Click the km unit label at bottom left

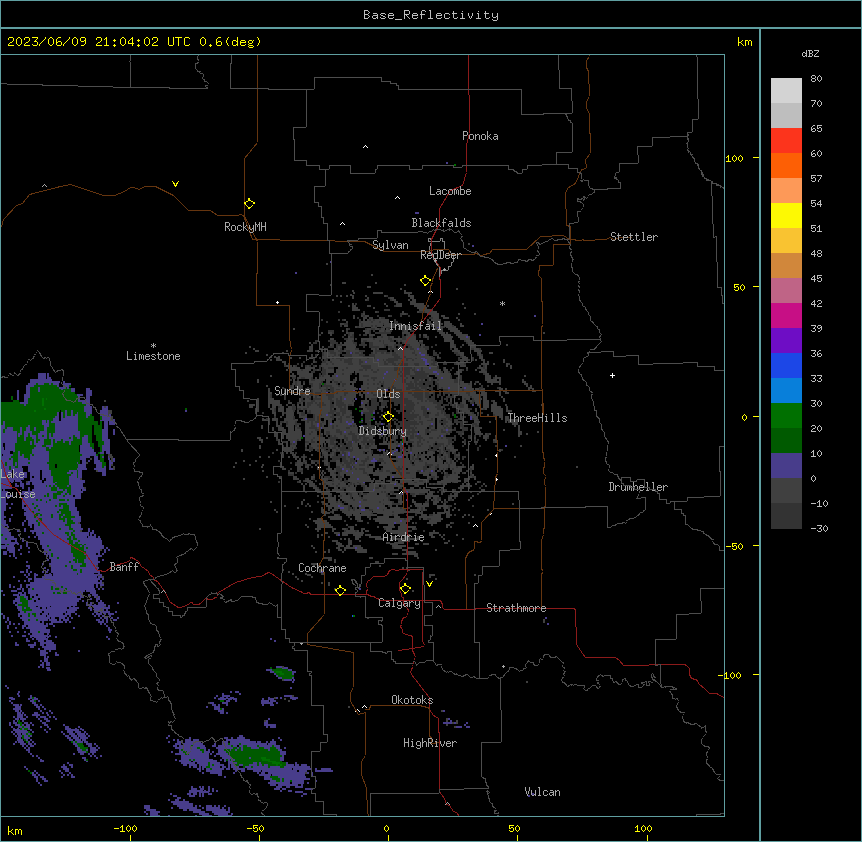(14, 830)
